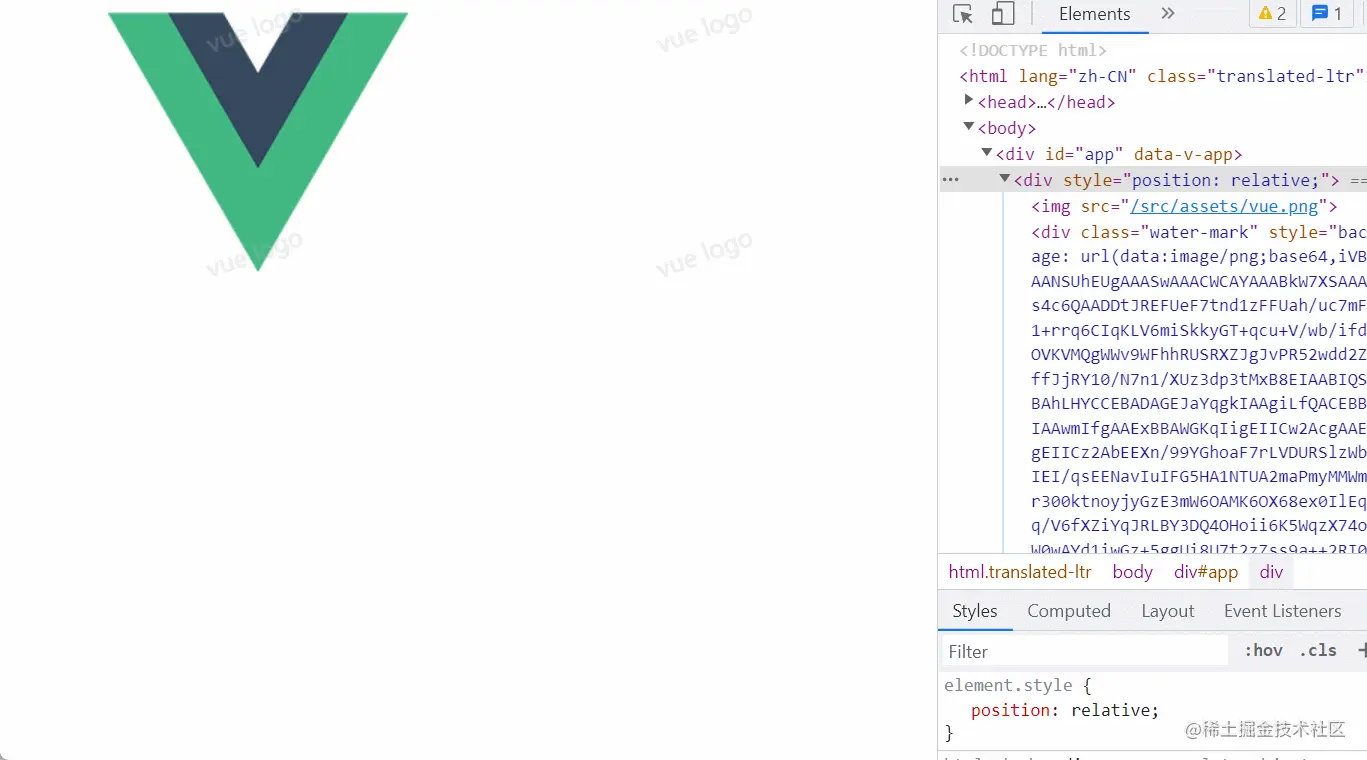The image size is (1367, 760).
Task: Switch to the Computed tab
Action: pyautogui.click(x=1069, y=611)
